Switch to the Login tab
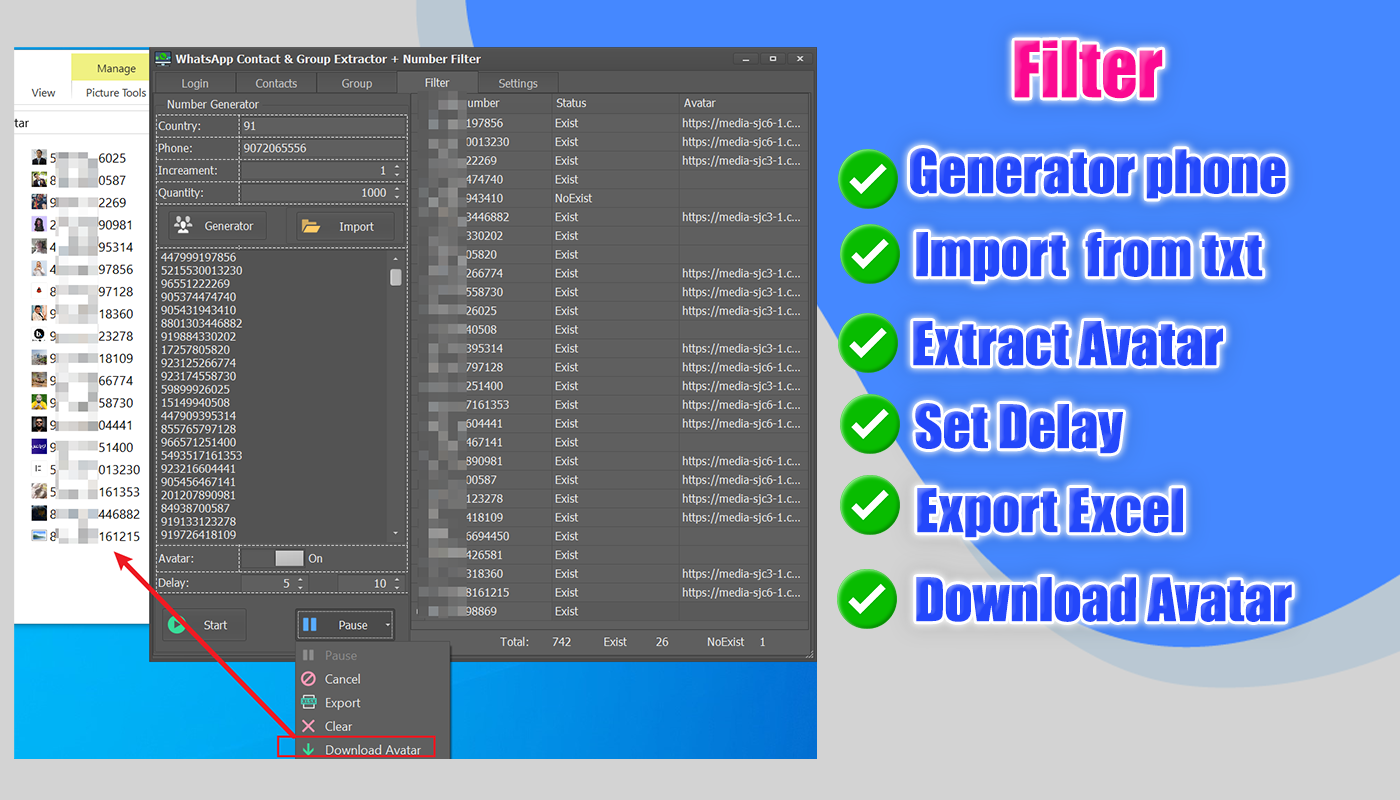1400x800 pixels. (x=195, y=83)
